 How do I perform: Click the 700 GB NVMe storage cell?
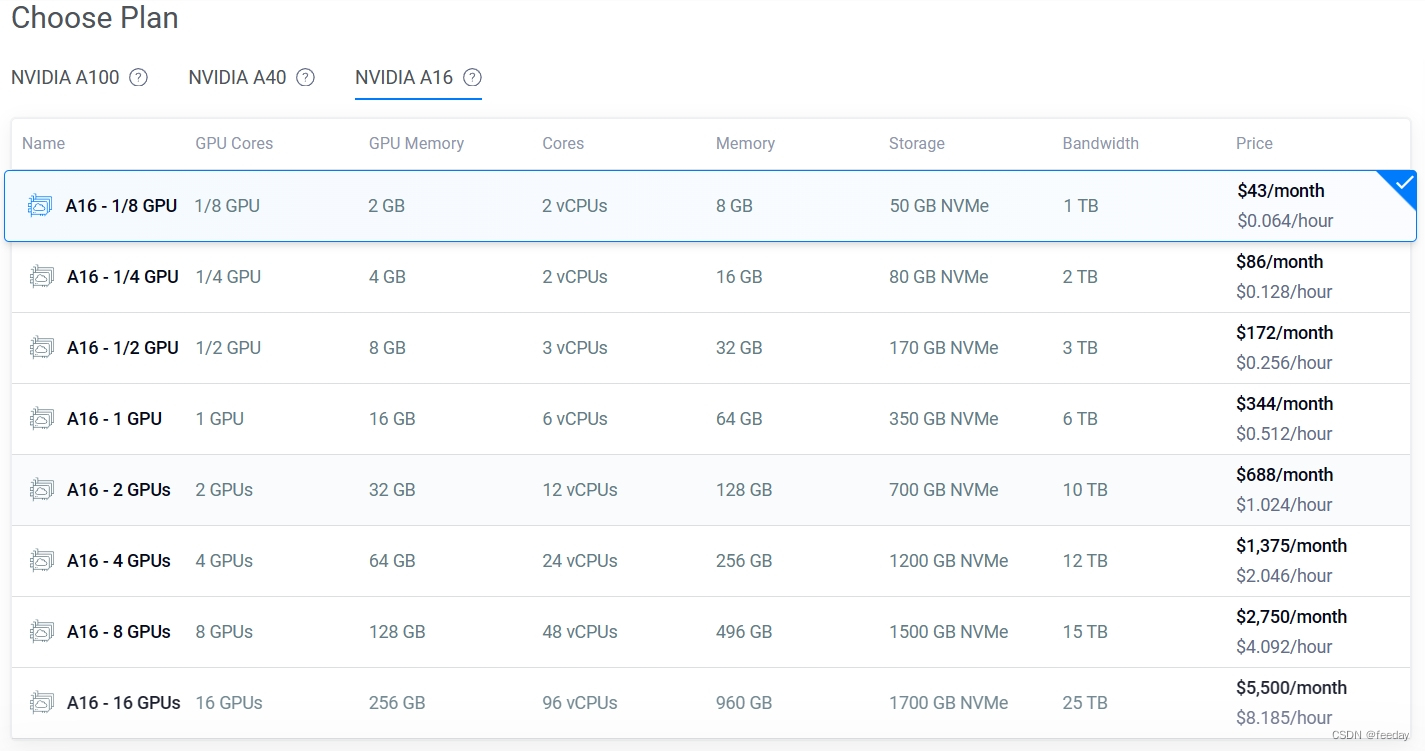944,490
